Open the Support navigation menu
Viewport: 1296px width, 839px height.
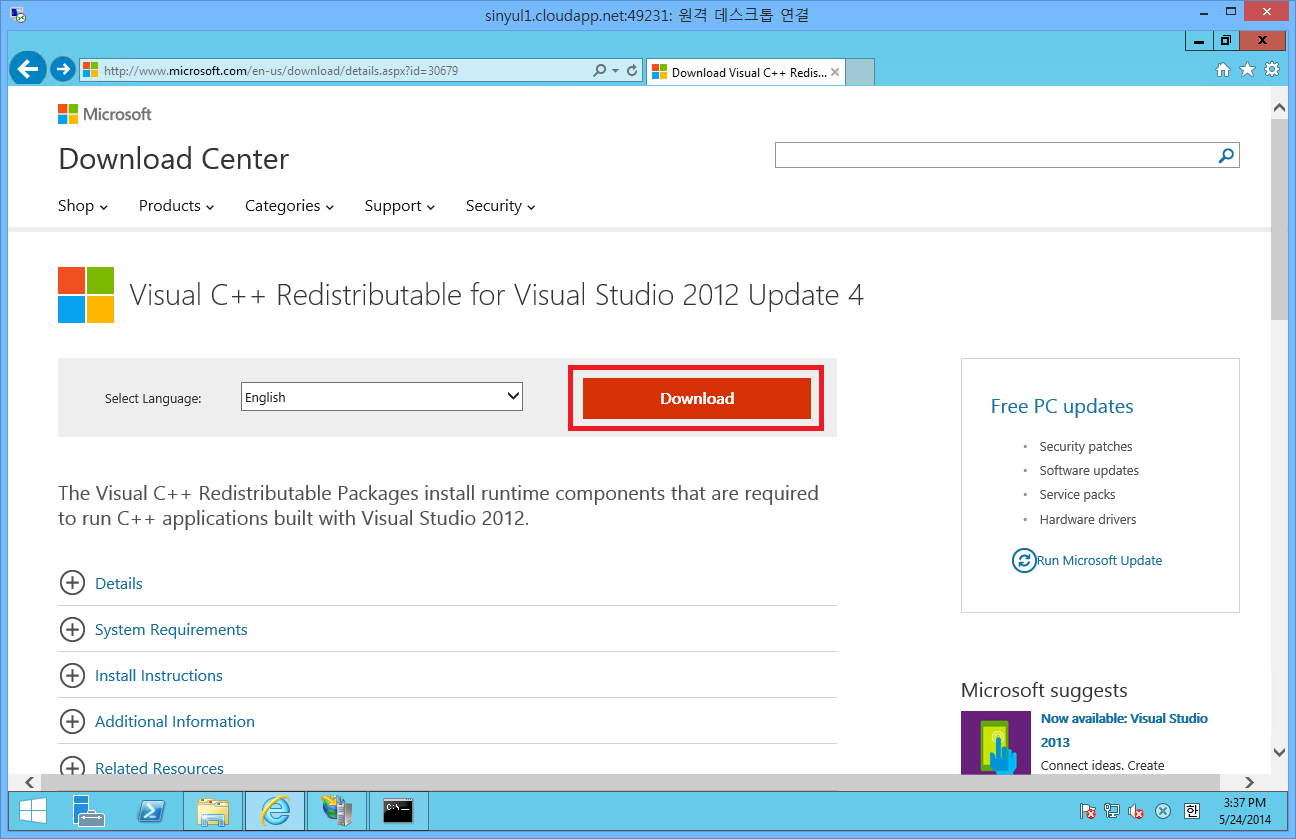(400, 206)
